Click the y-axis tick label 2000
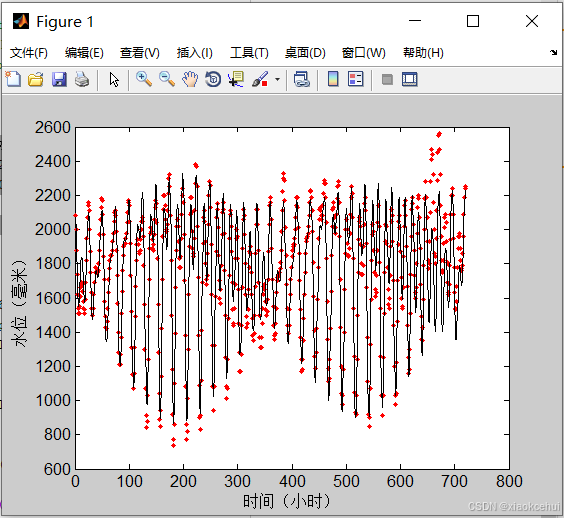 tap(53, 230)
